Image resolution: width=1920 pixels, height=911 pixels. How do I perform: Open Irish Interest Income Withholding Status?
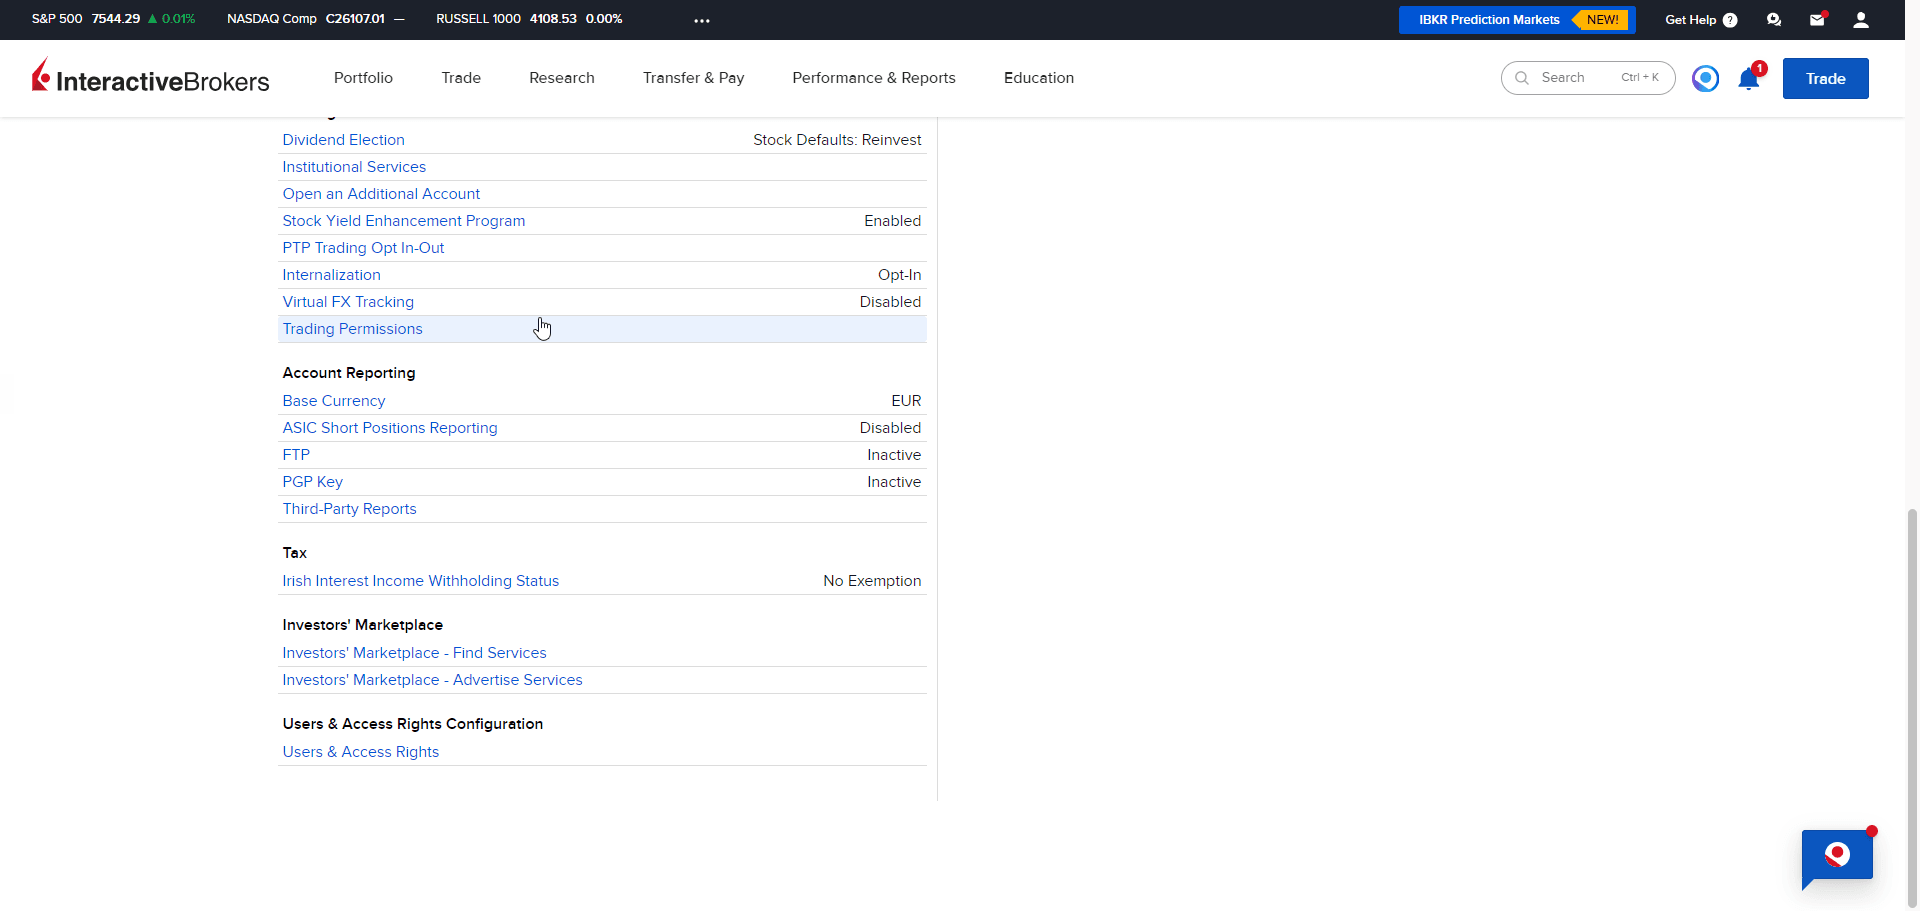coord(420,581)
